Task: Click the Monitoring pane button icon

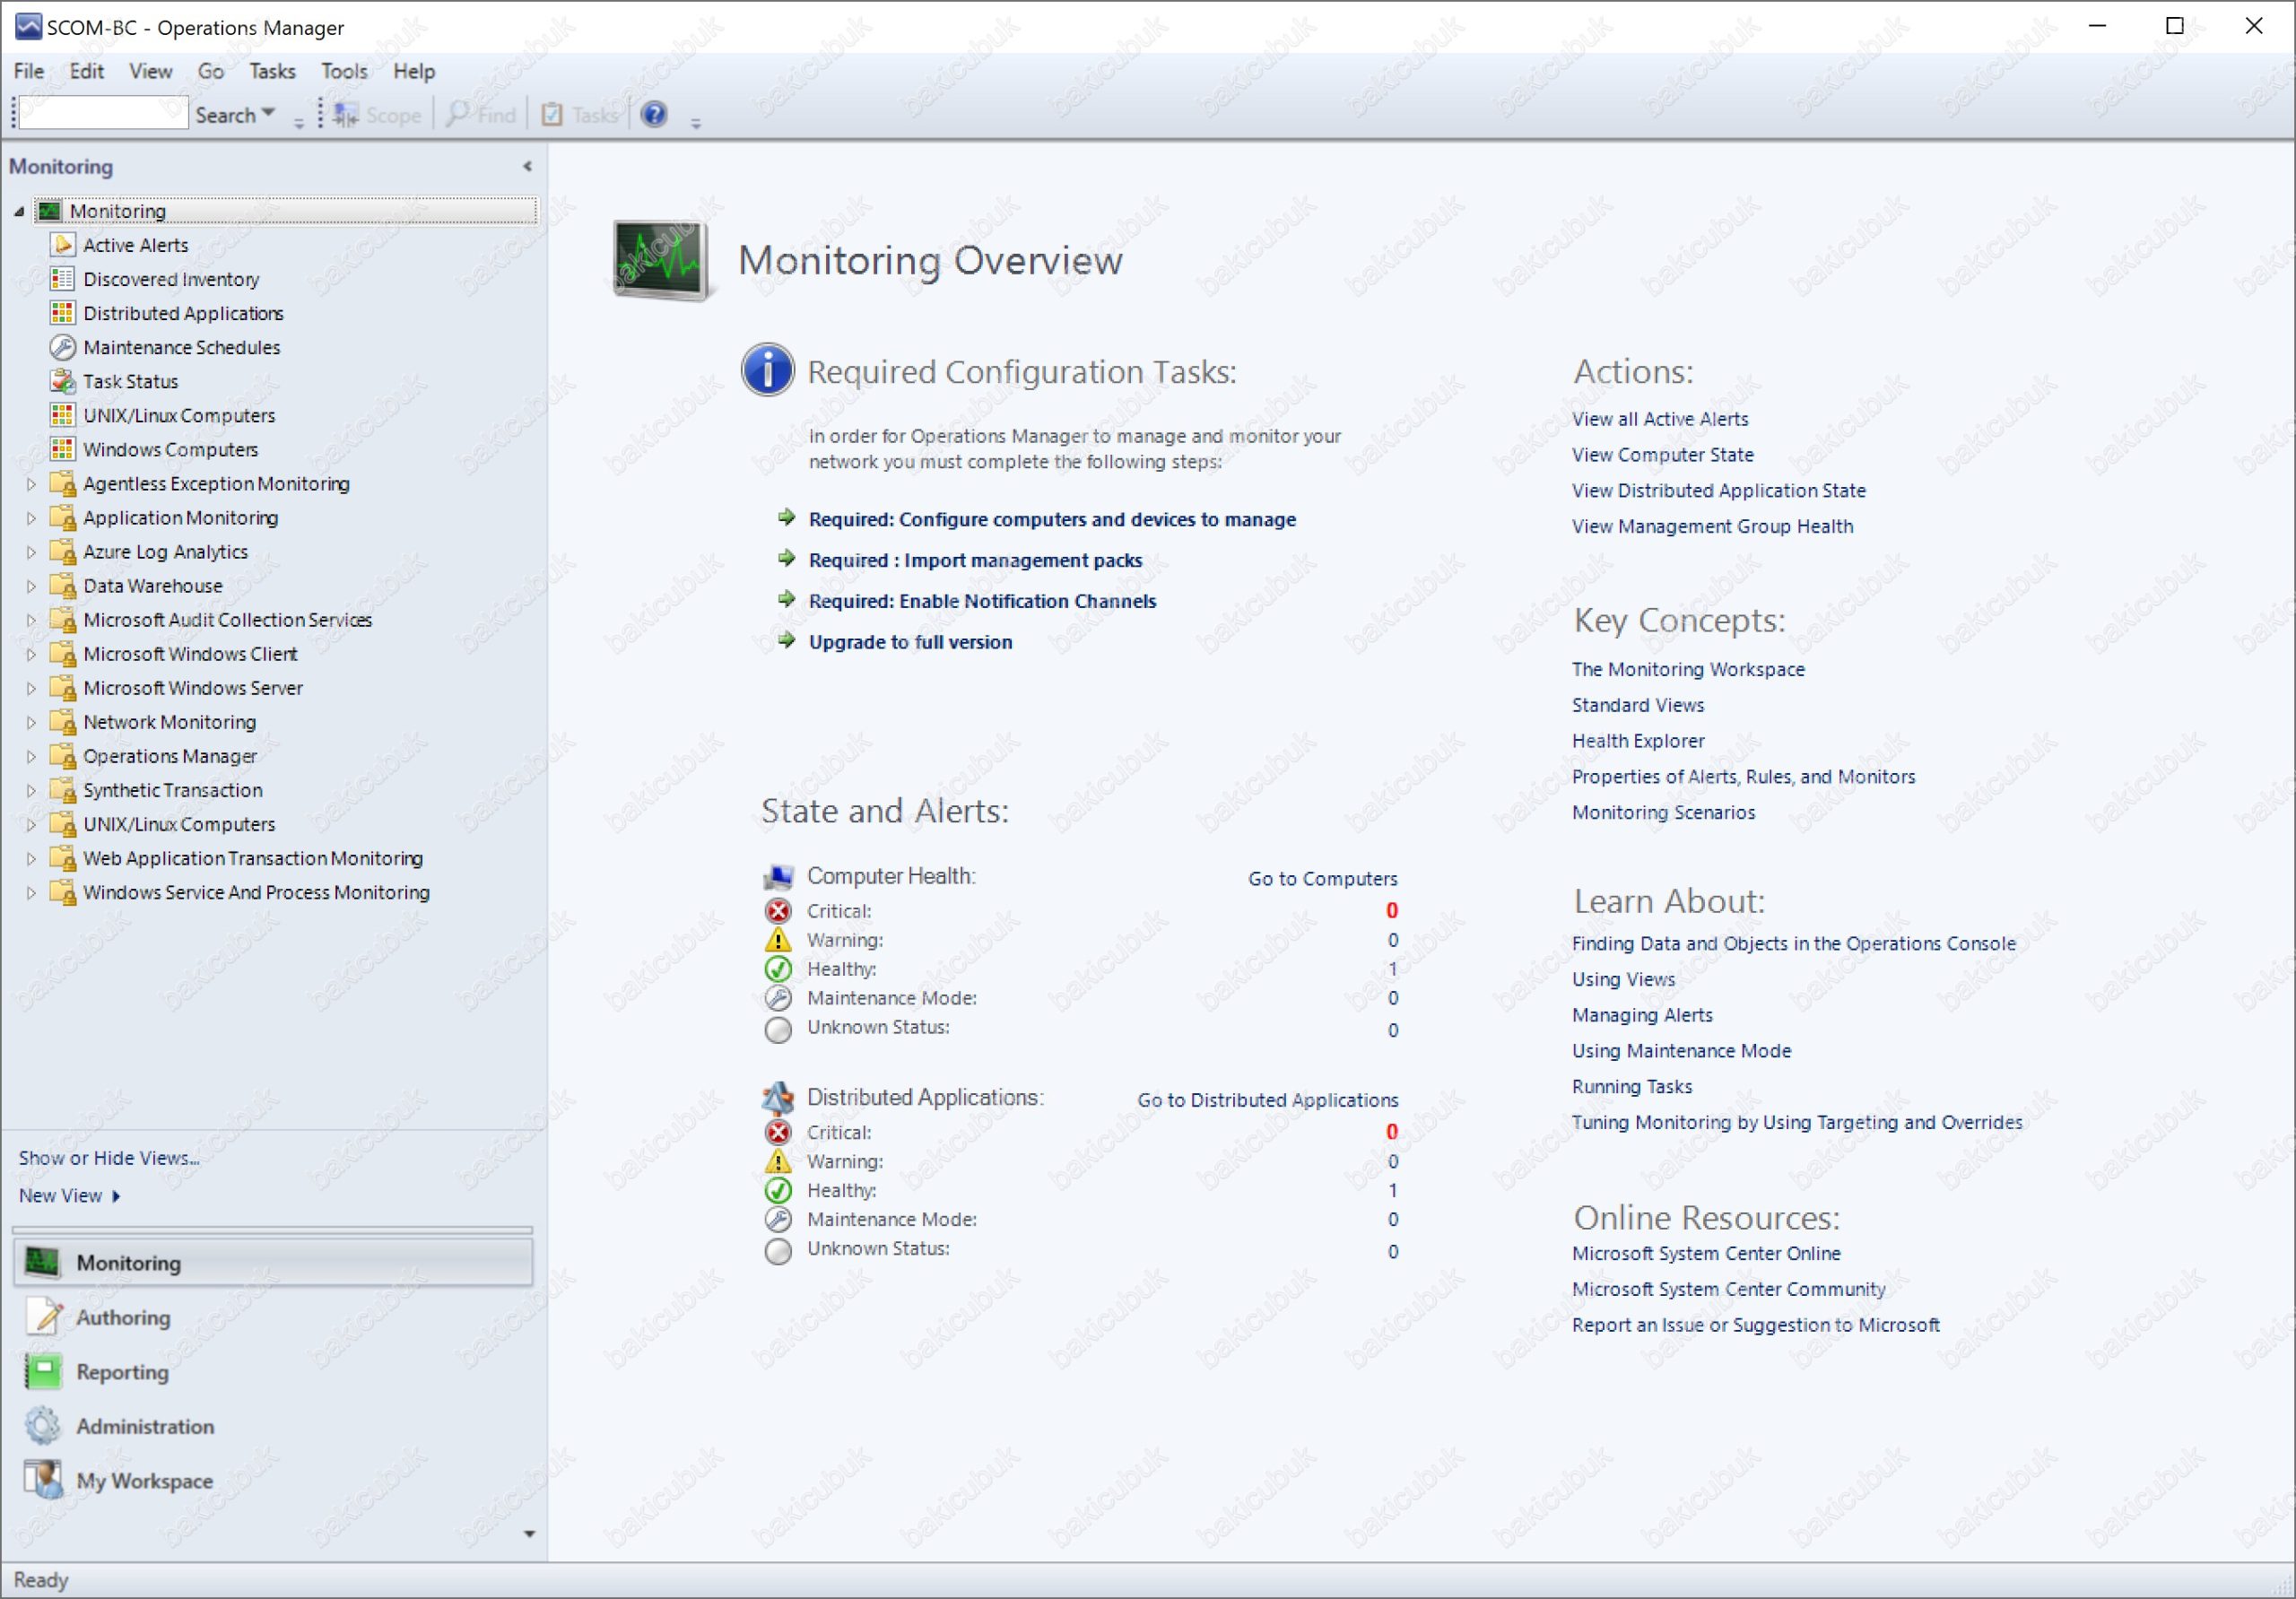Action: coord(43,1263)
